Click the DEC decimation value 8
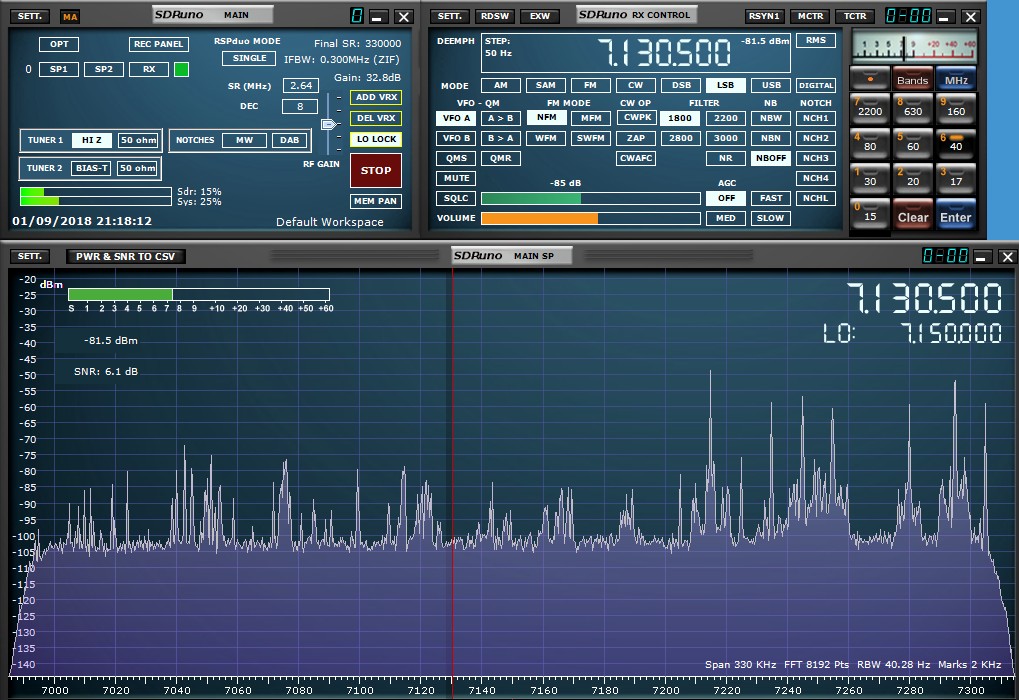 pyautogui.click(x=300, y=106)
